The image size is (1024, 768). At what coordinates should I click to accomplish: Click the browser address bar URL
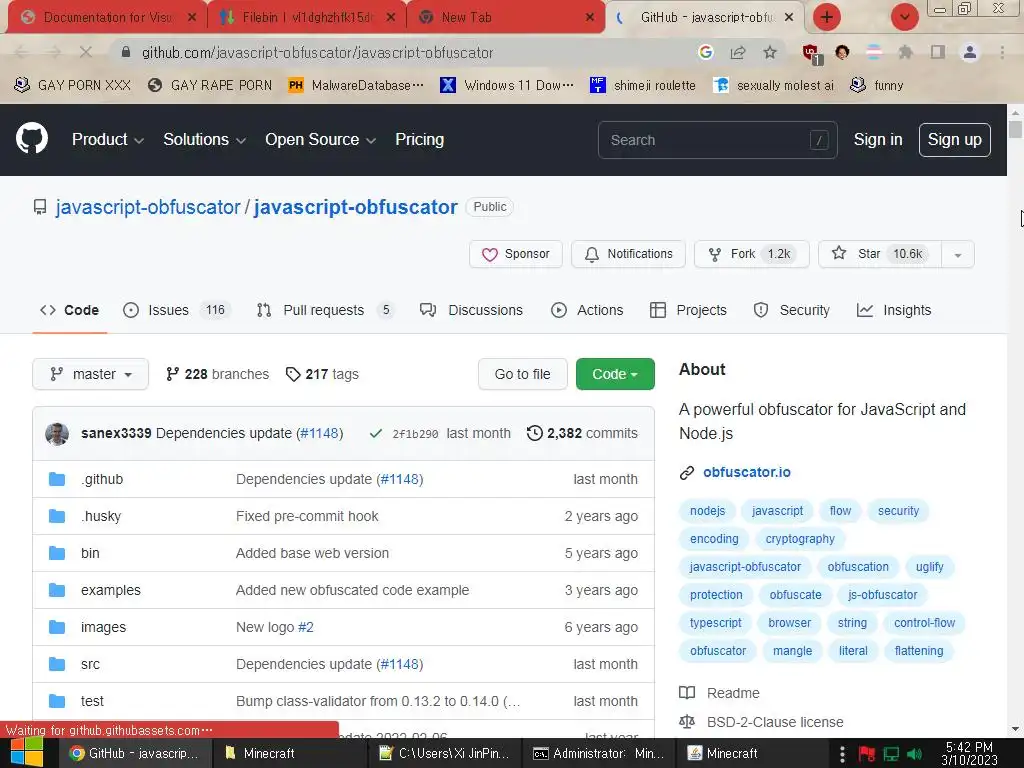click(x=317, y=53)
